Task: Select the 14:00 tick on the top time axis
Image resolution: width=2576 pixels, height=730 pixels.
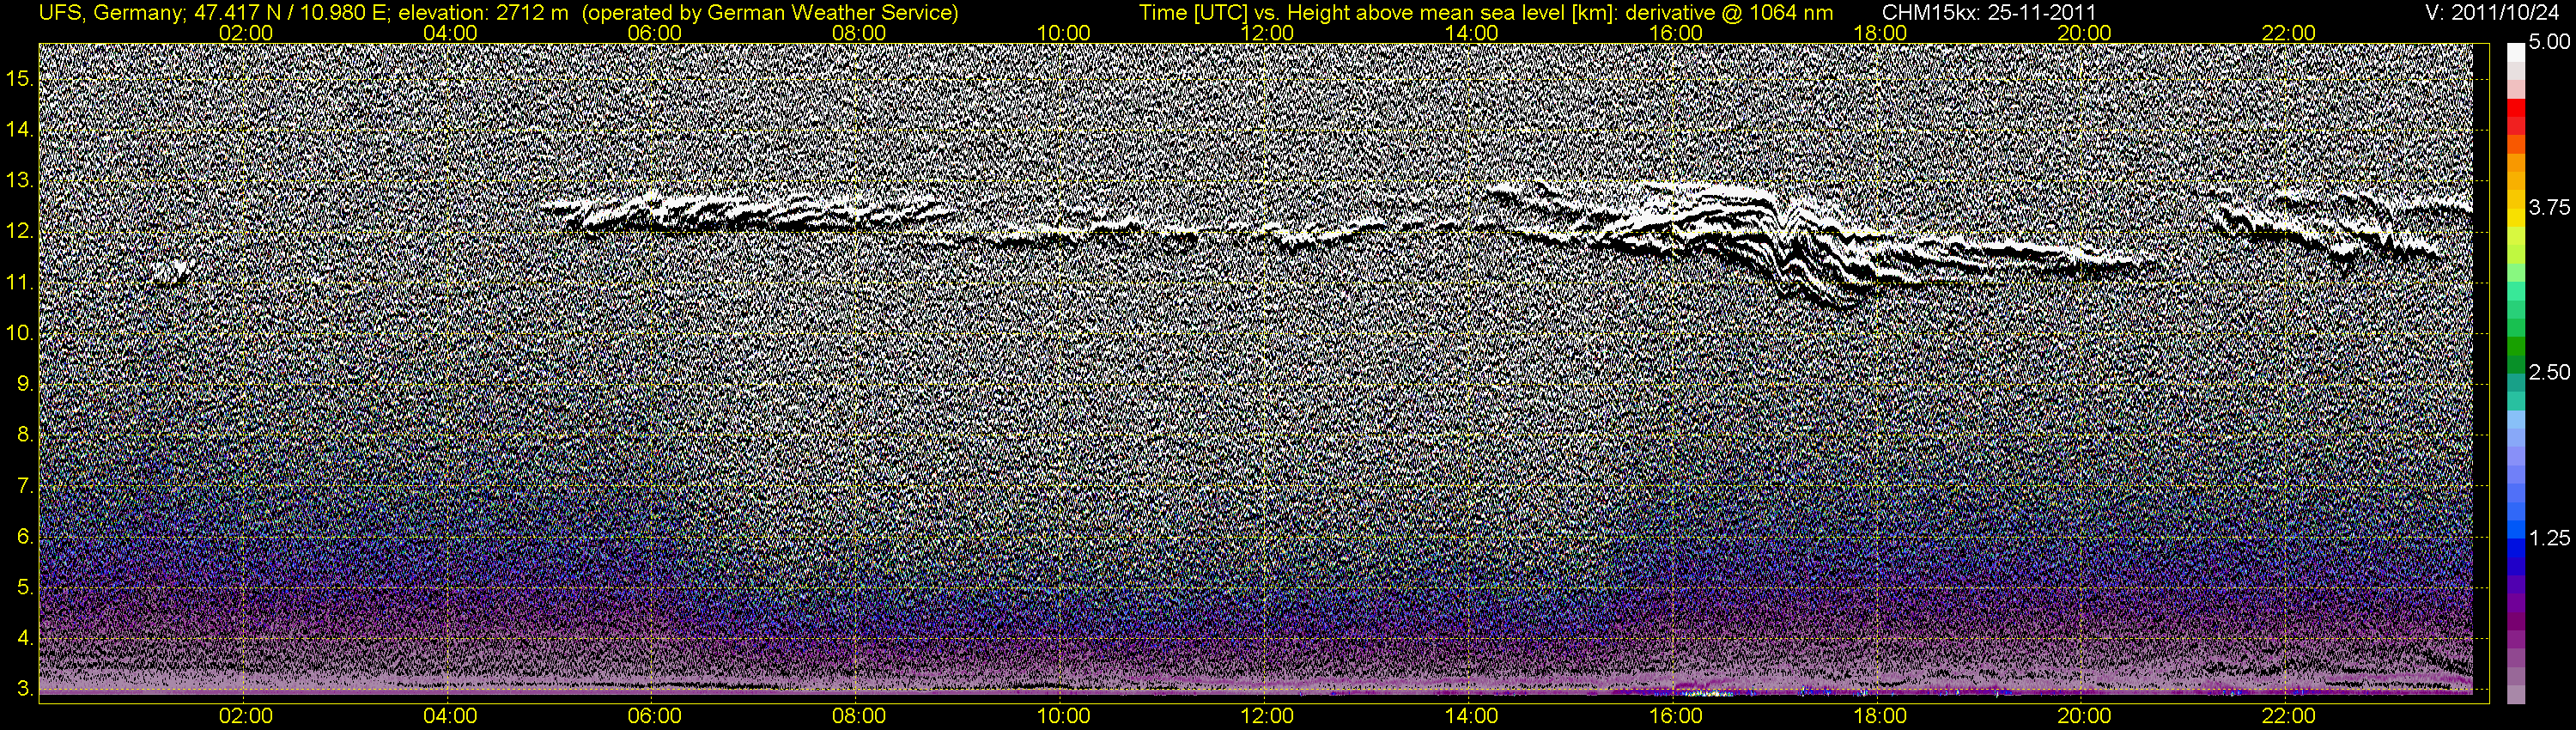Action: [x=1472, y=33]
